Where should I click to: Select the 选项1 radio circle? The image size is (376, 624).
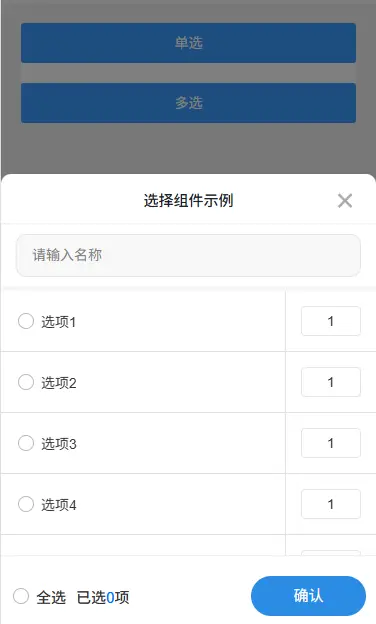(26, 321)
